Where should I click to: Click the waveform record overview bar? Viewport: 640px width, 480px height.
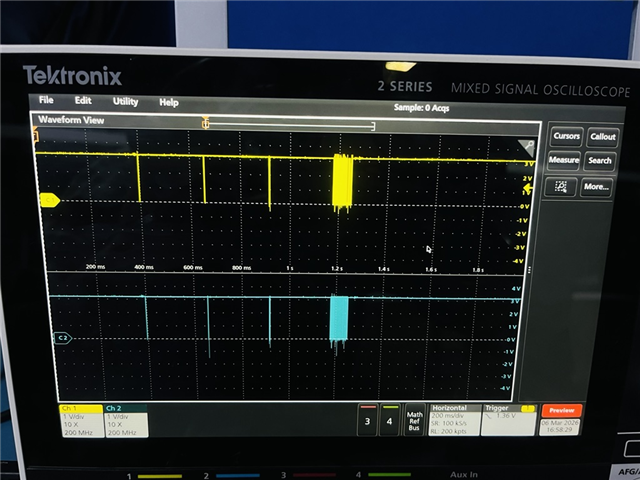(x=290, y=126)
